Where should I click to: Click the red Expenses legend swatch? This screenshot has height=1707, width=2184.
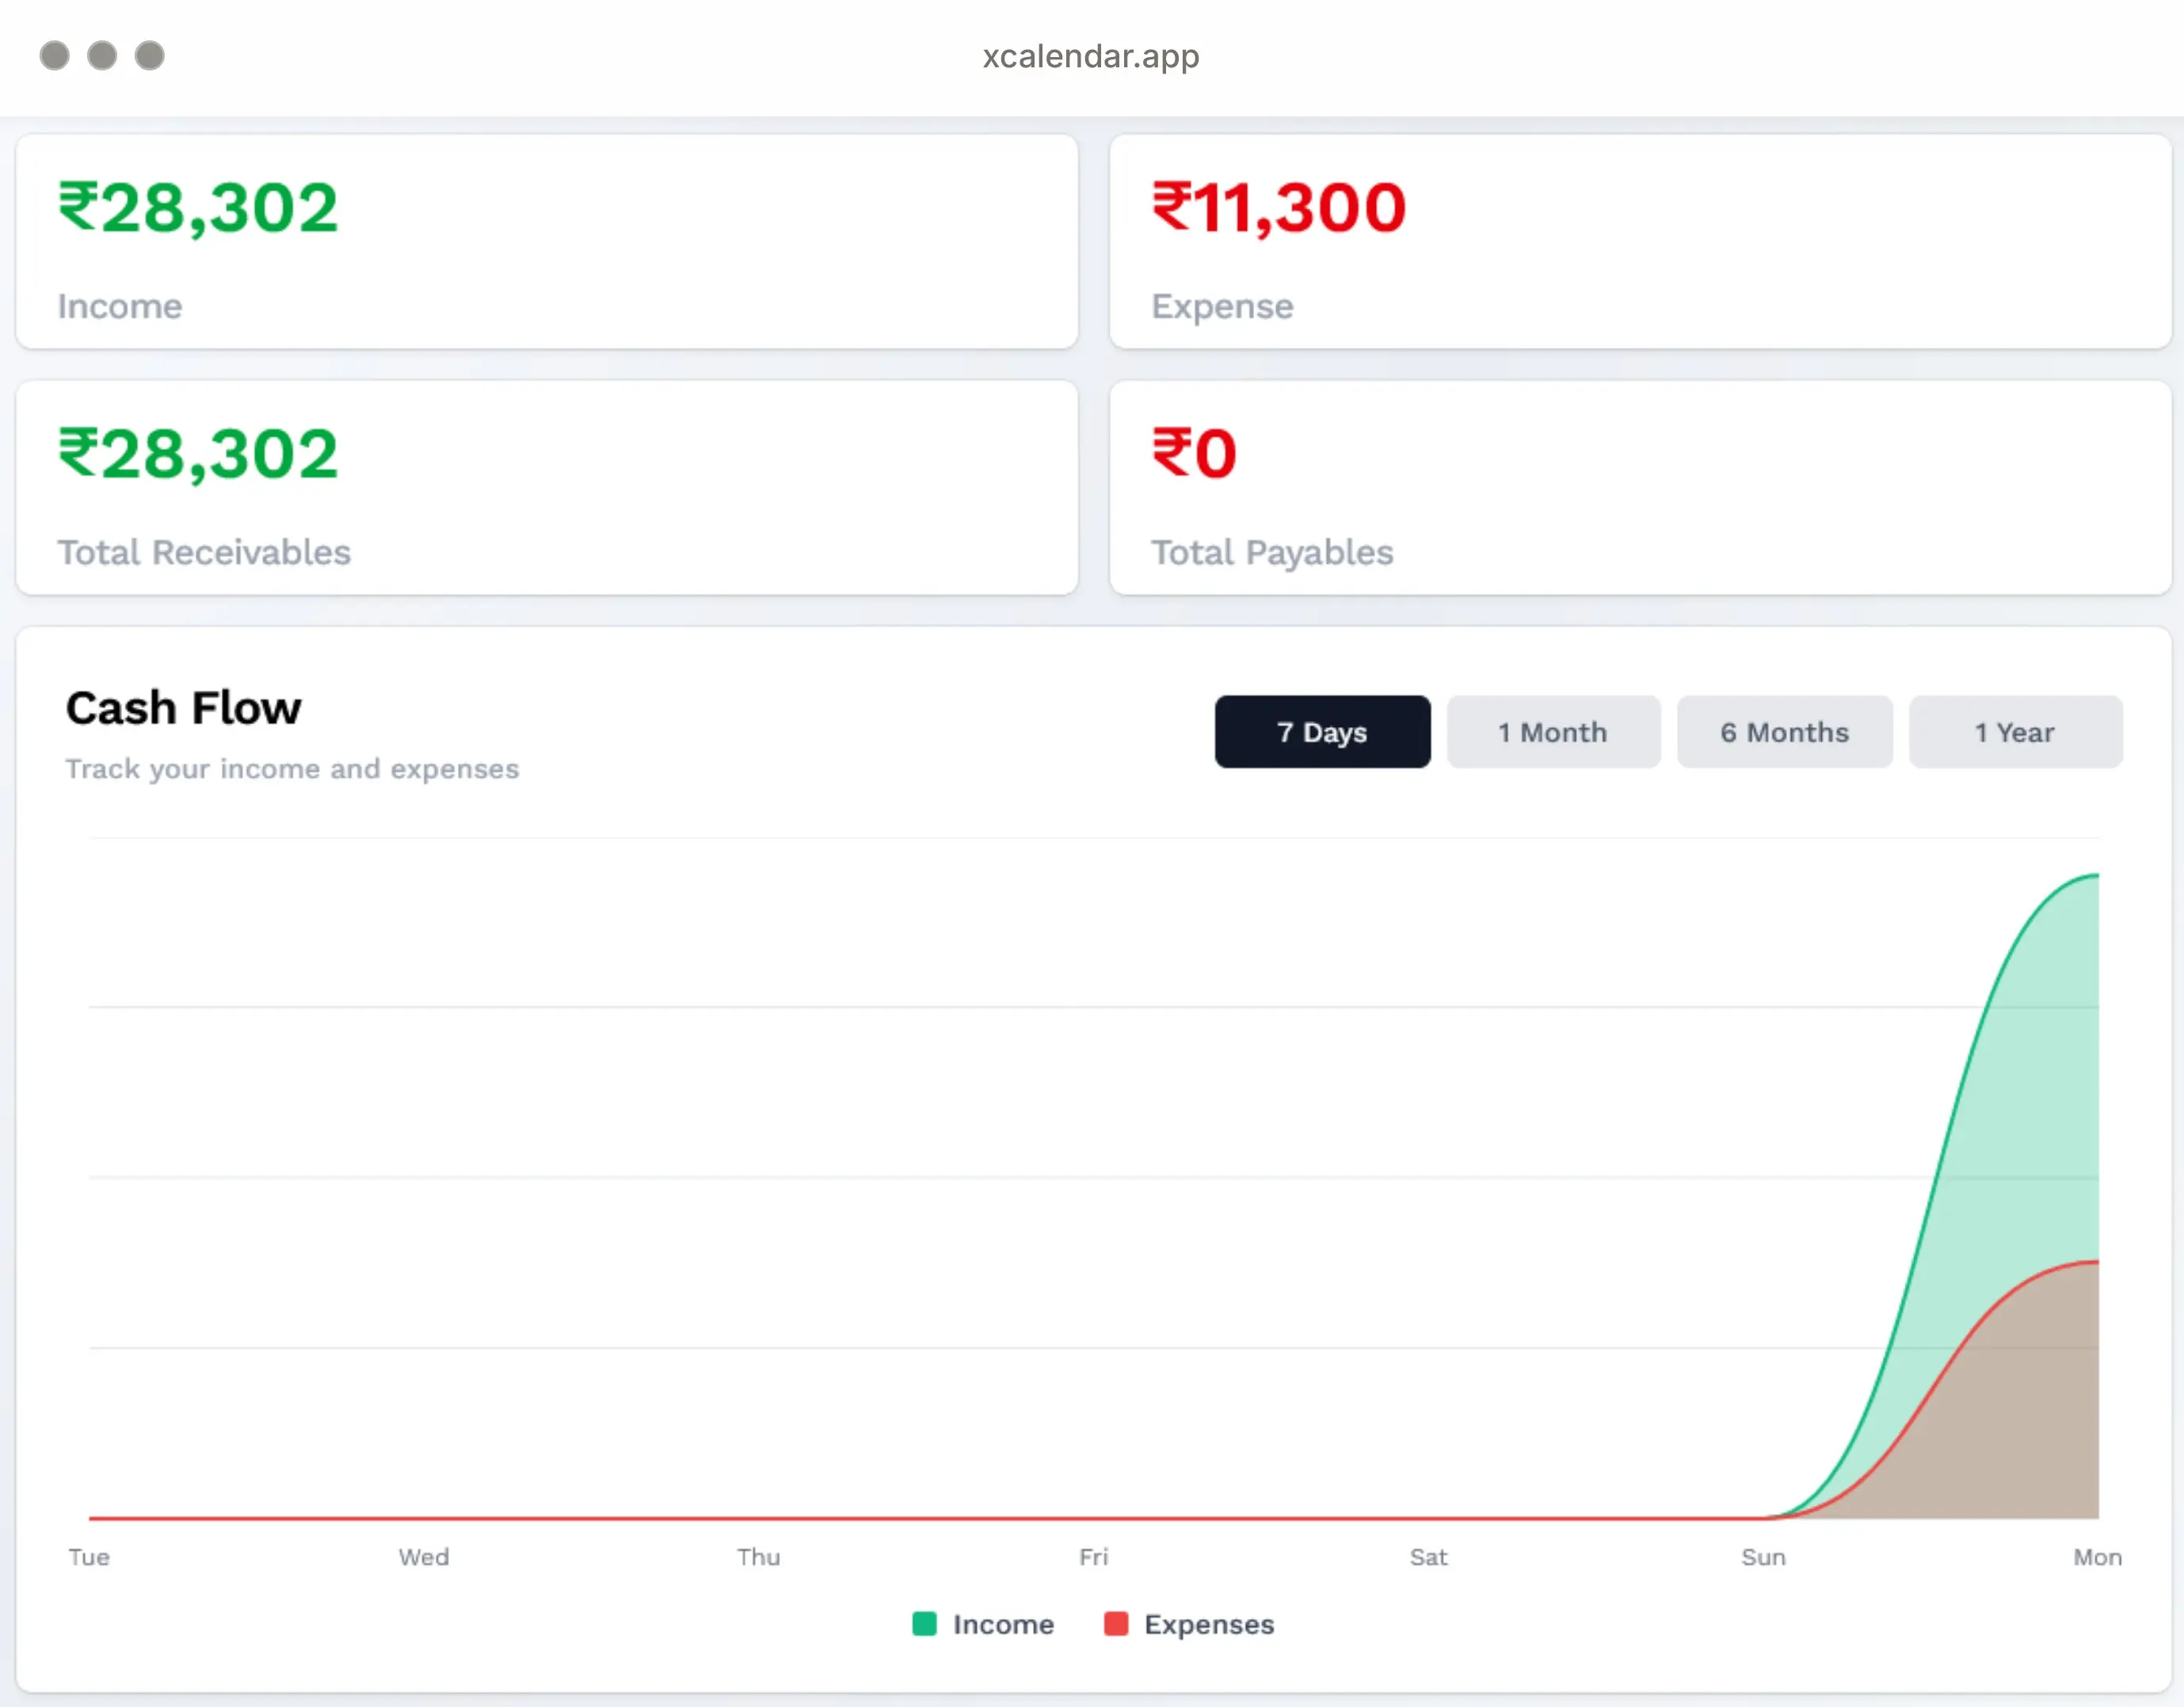[x=1116, y=1624]
